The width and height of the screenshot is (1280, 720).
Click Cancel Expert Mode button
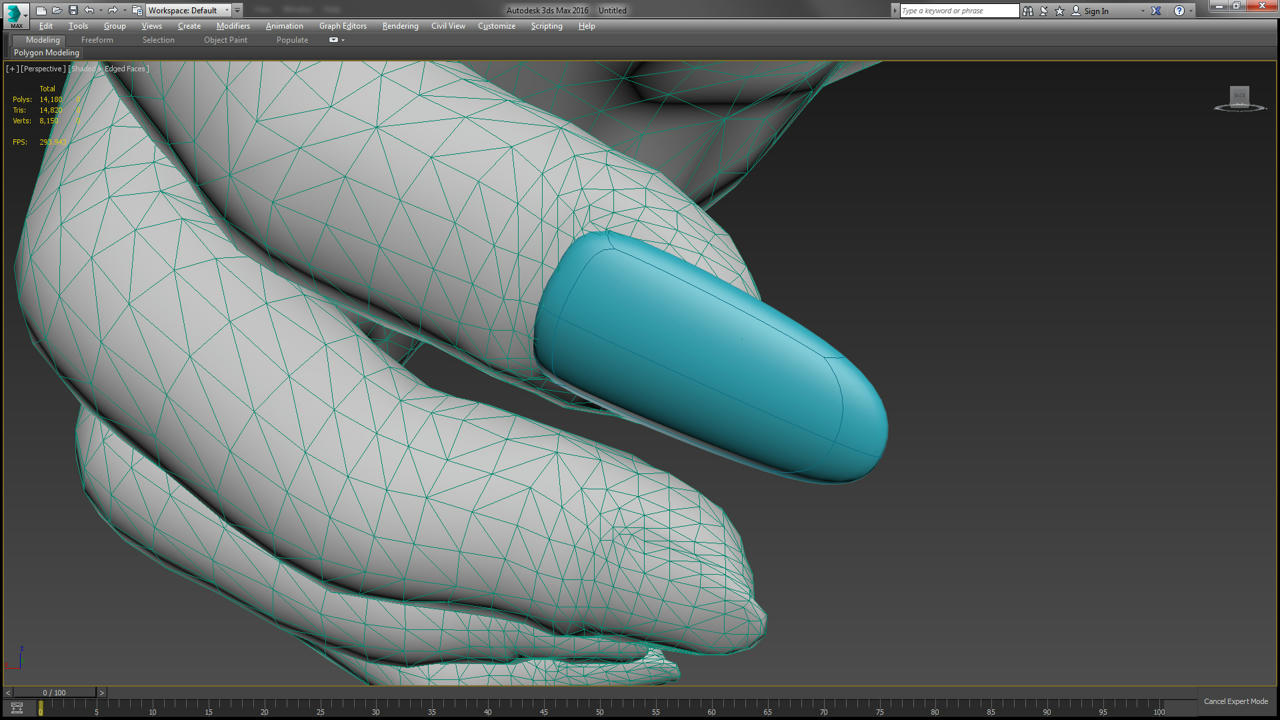pos(1236,701)
